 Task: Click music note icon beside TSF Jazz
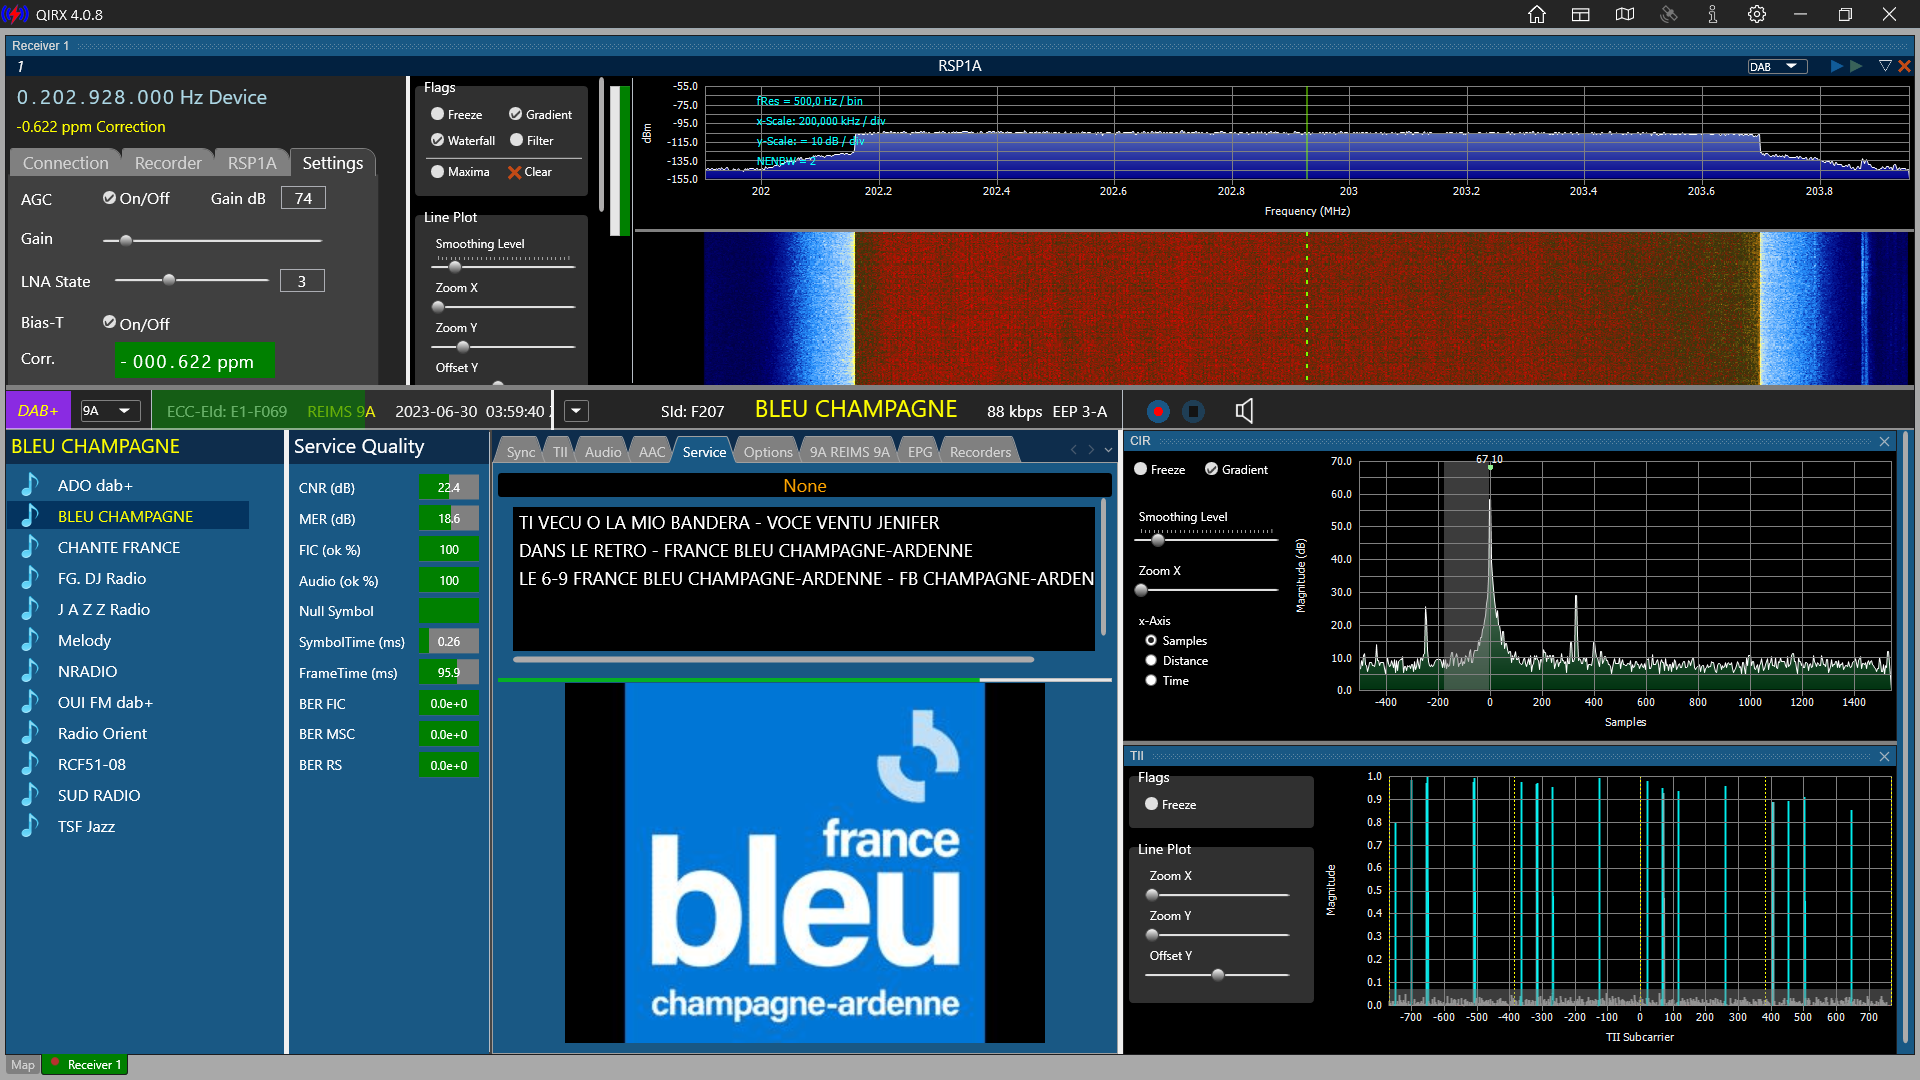point(30,826)
